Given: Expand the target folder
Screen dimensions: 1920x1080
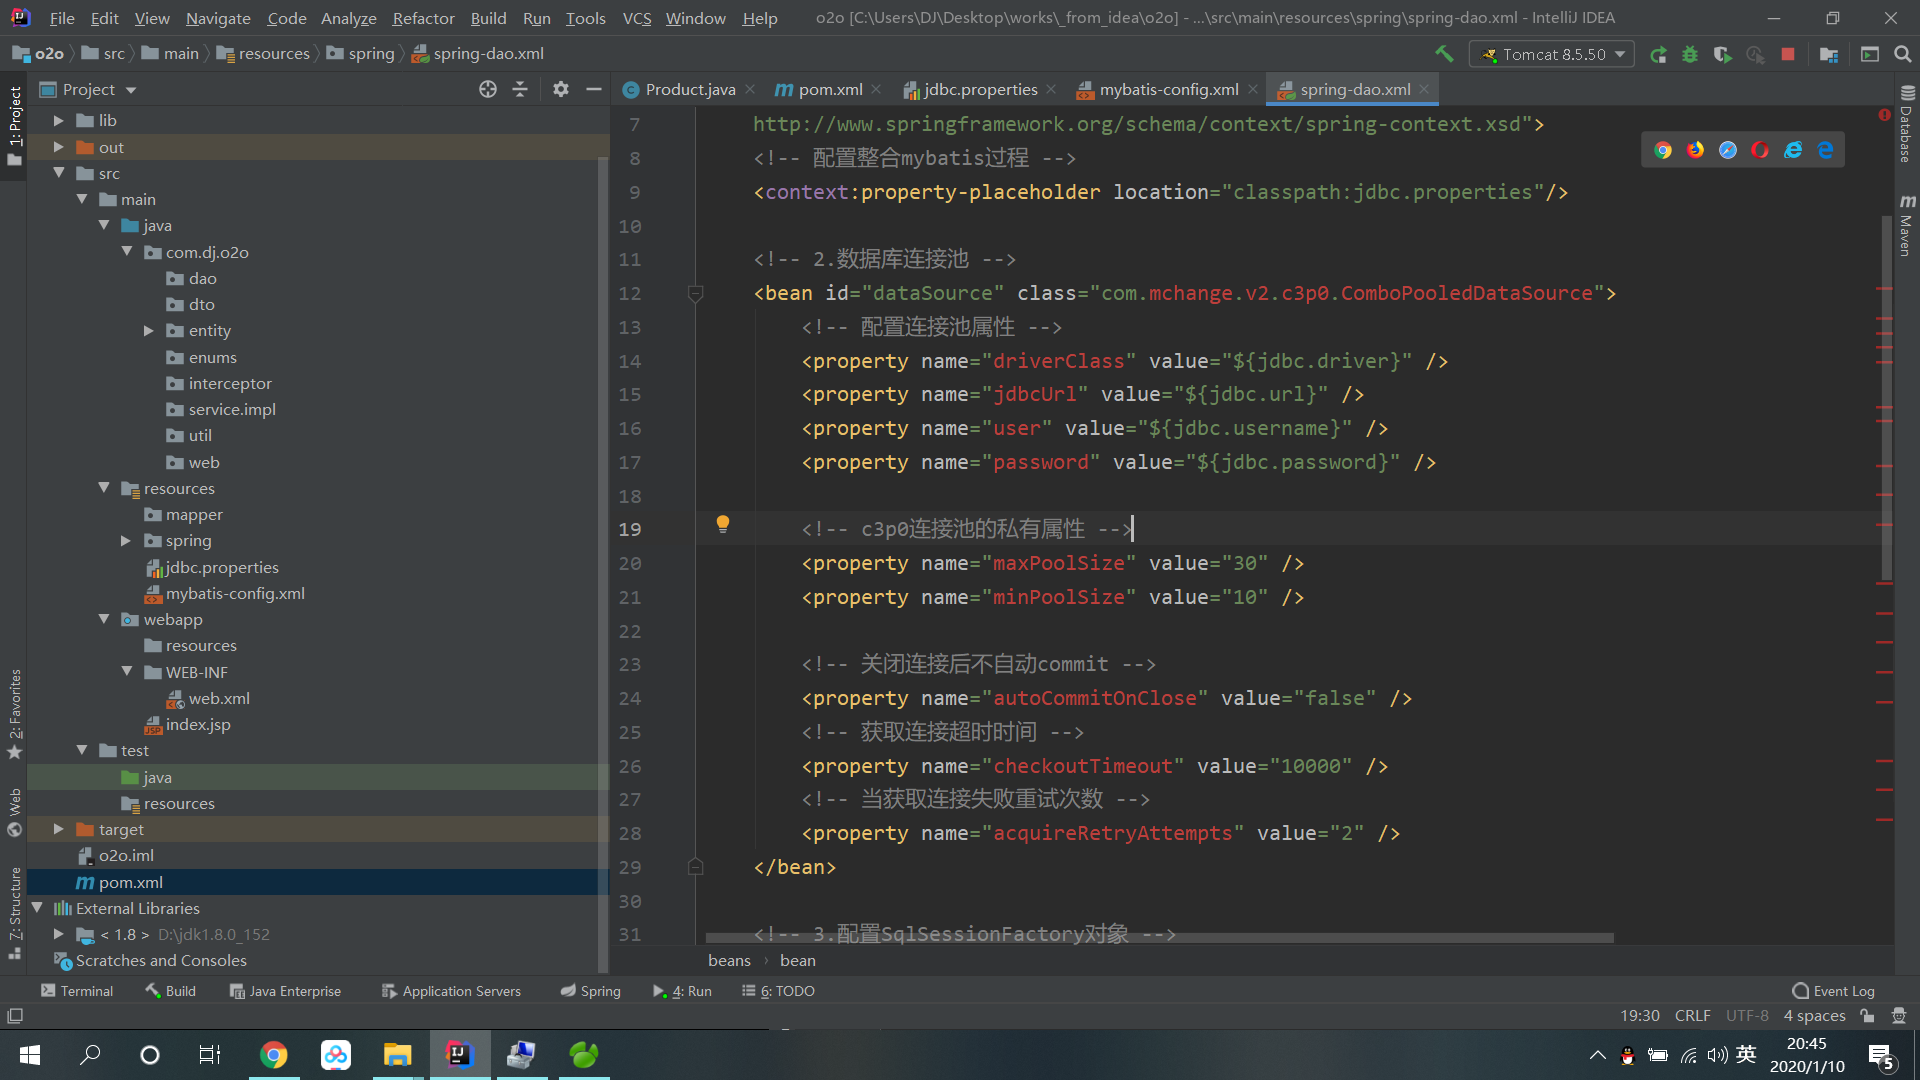Looking at the screenshot, I should click(59, 829).
